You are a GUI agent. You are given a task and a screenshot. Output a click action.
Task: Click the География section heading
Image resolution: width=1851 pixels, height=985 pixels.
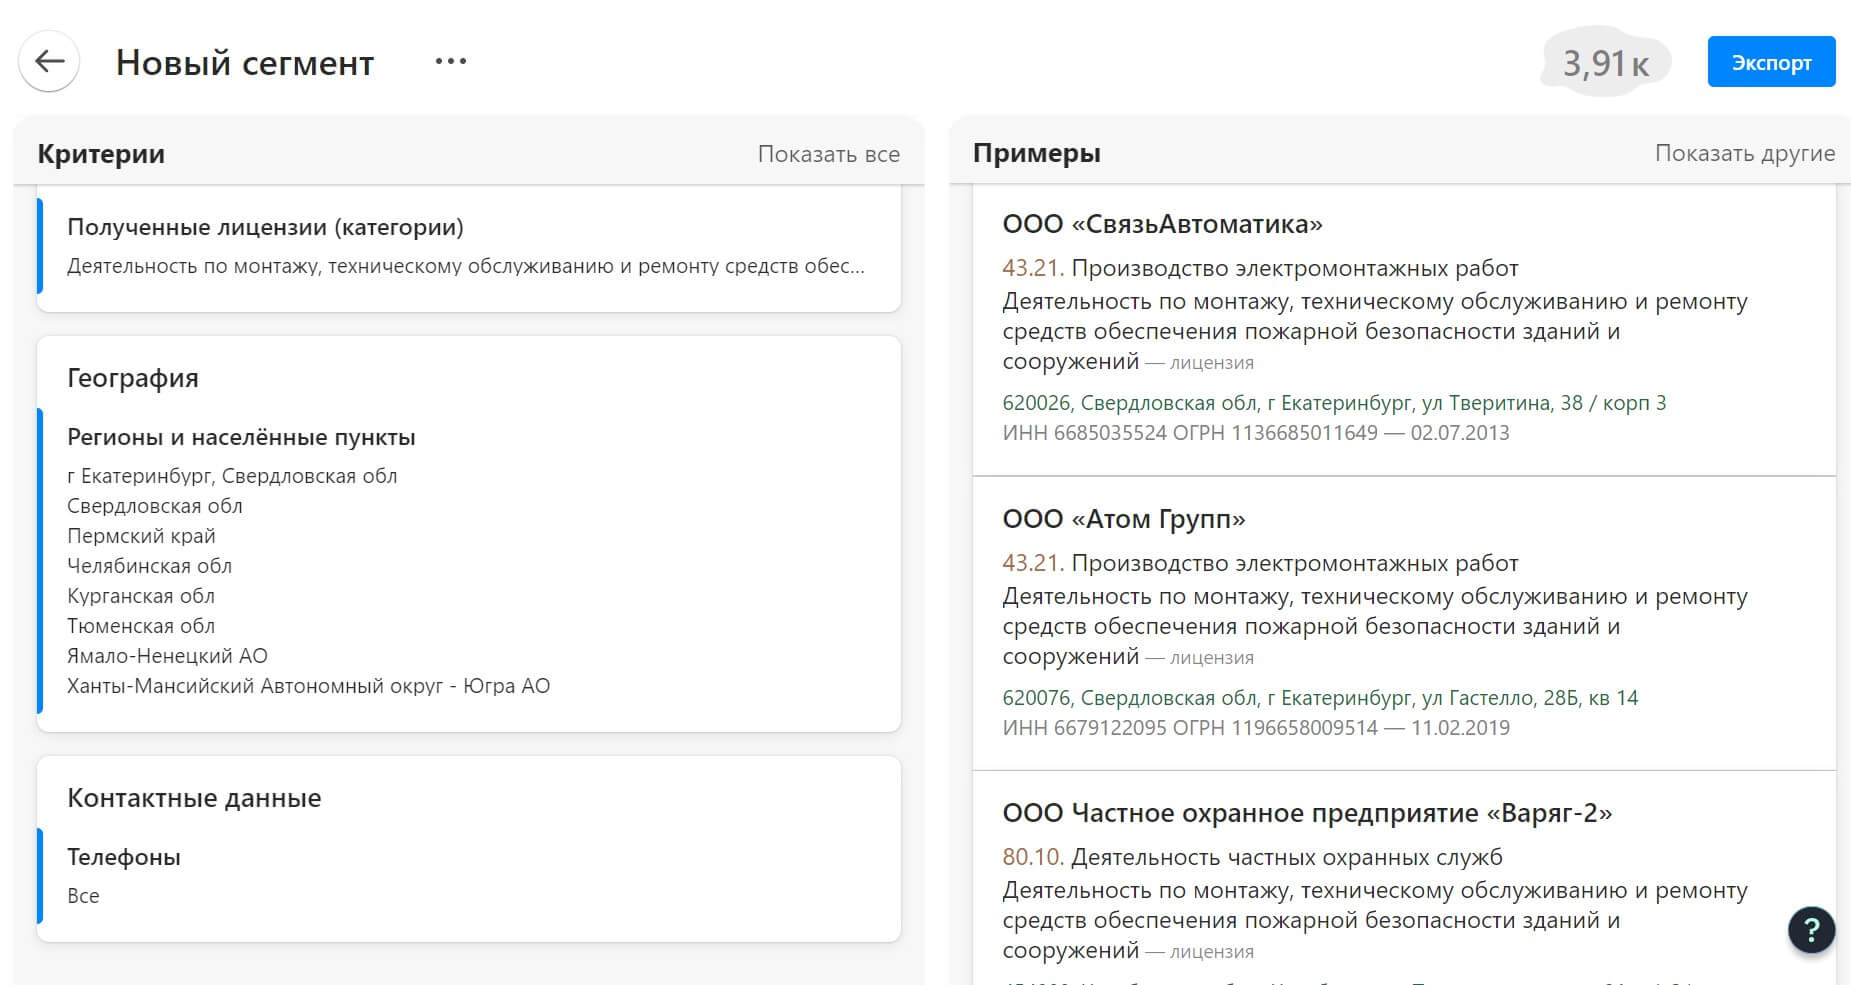tap(133, 378)
